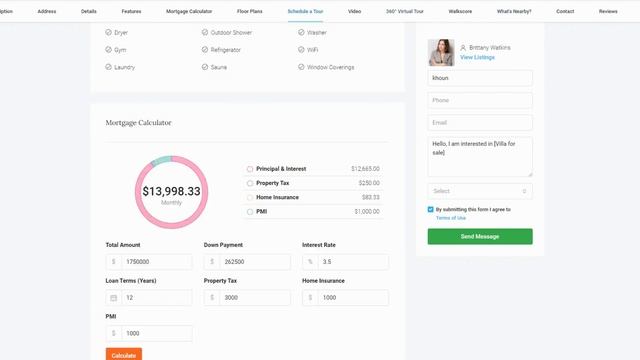The width and height of the screenshot is (640, 360).
Task: Go to the Reviews tab
Action: (608, 11)
